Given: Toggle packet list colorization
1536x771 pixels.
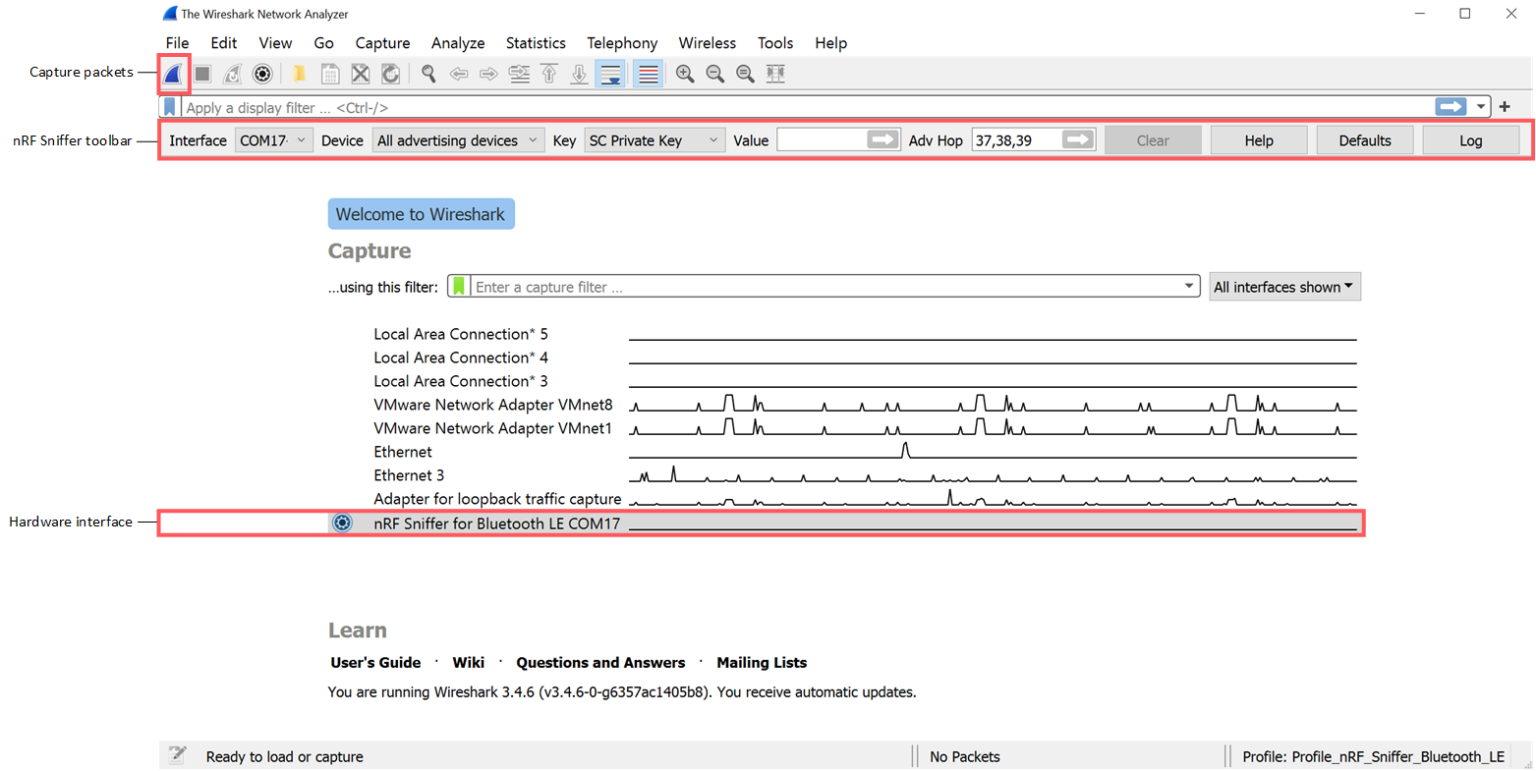Looking at the screenshot, I should [x=647, y=73].
